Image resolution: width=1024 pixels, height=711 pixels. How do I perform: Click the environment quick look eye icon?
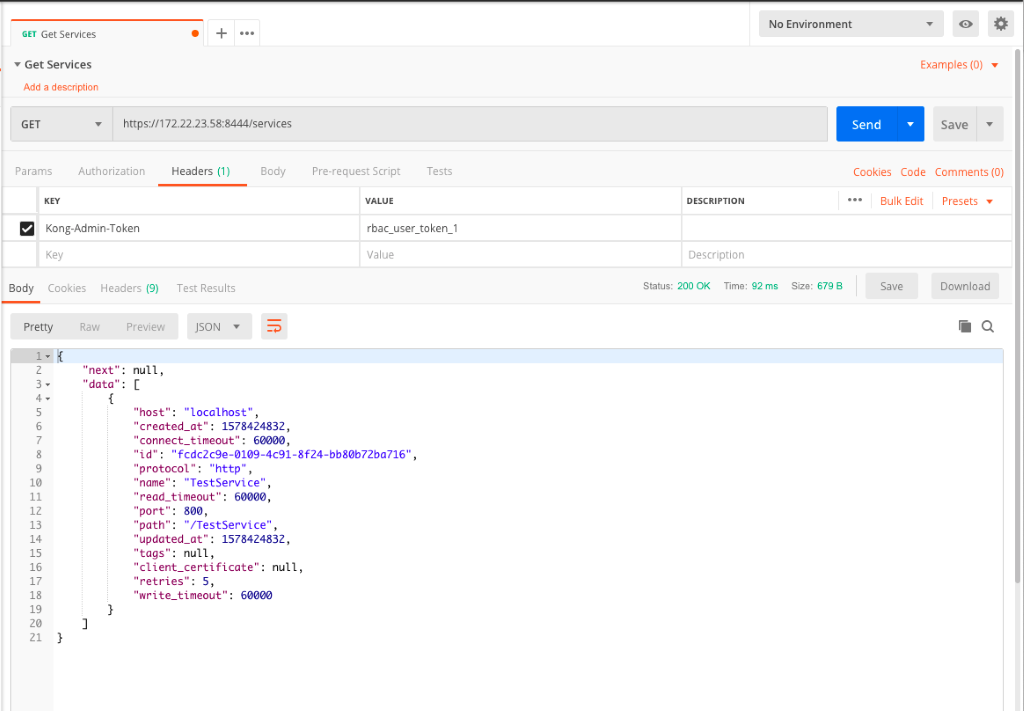click(965, 24)
